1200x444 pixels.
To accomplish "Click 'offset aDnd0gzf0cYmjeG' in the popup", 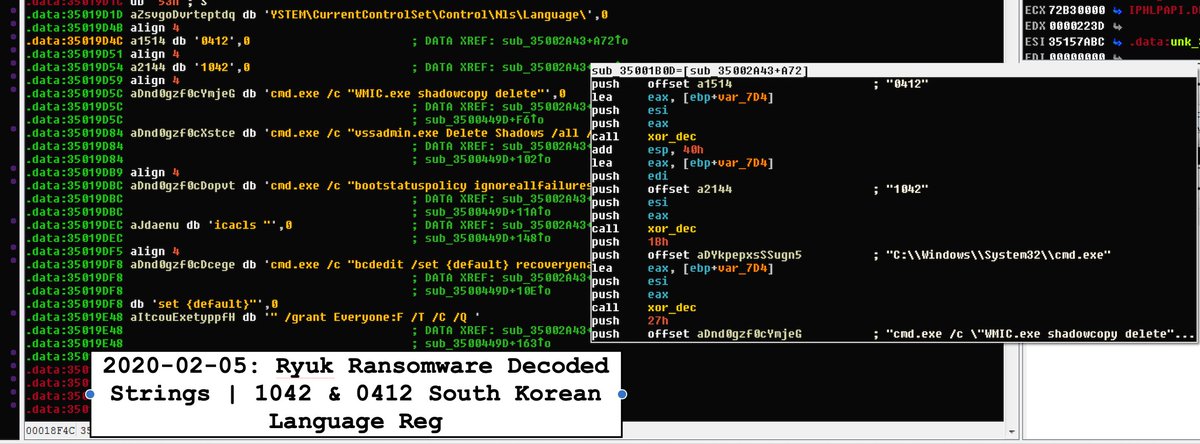I will [725, 332].
